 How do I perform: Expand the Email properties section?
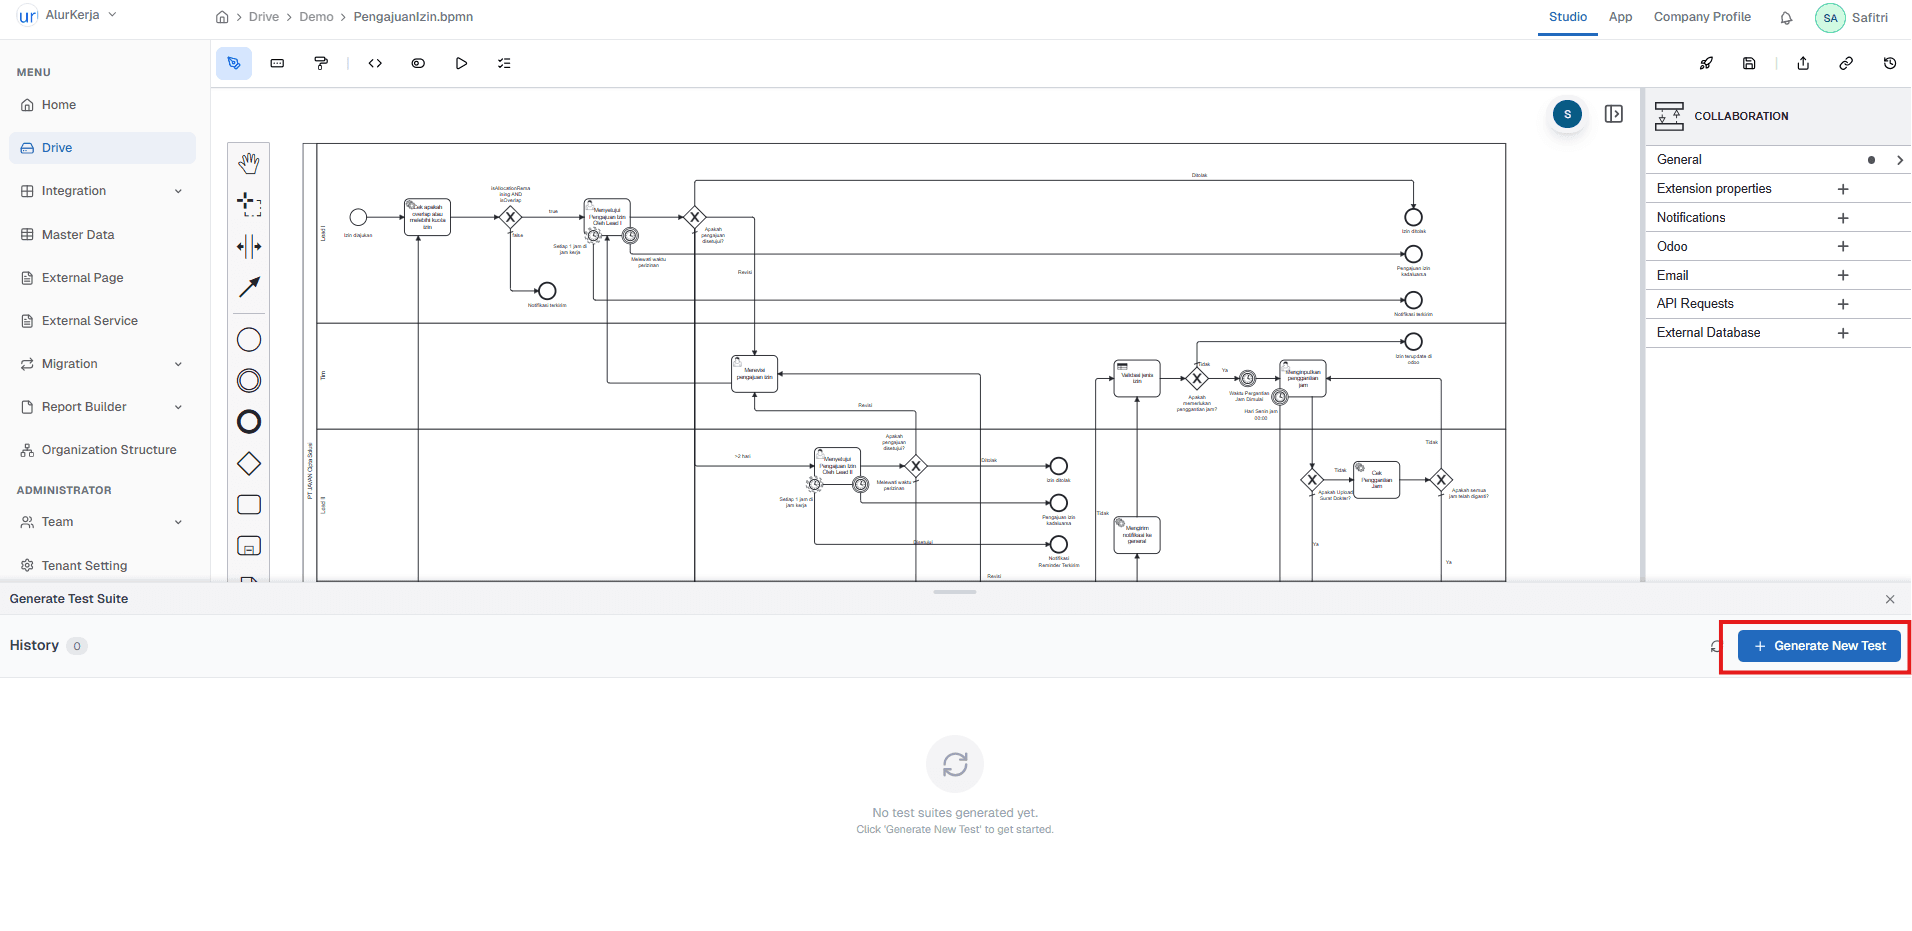click(x=1842, y=275)
